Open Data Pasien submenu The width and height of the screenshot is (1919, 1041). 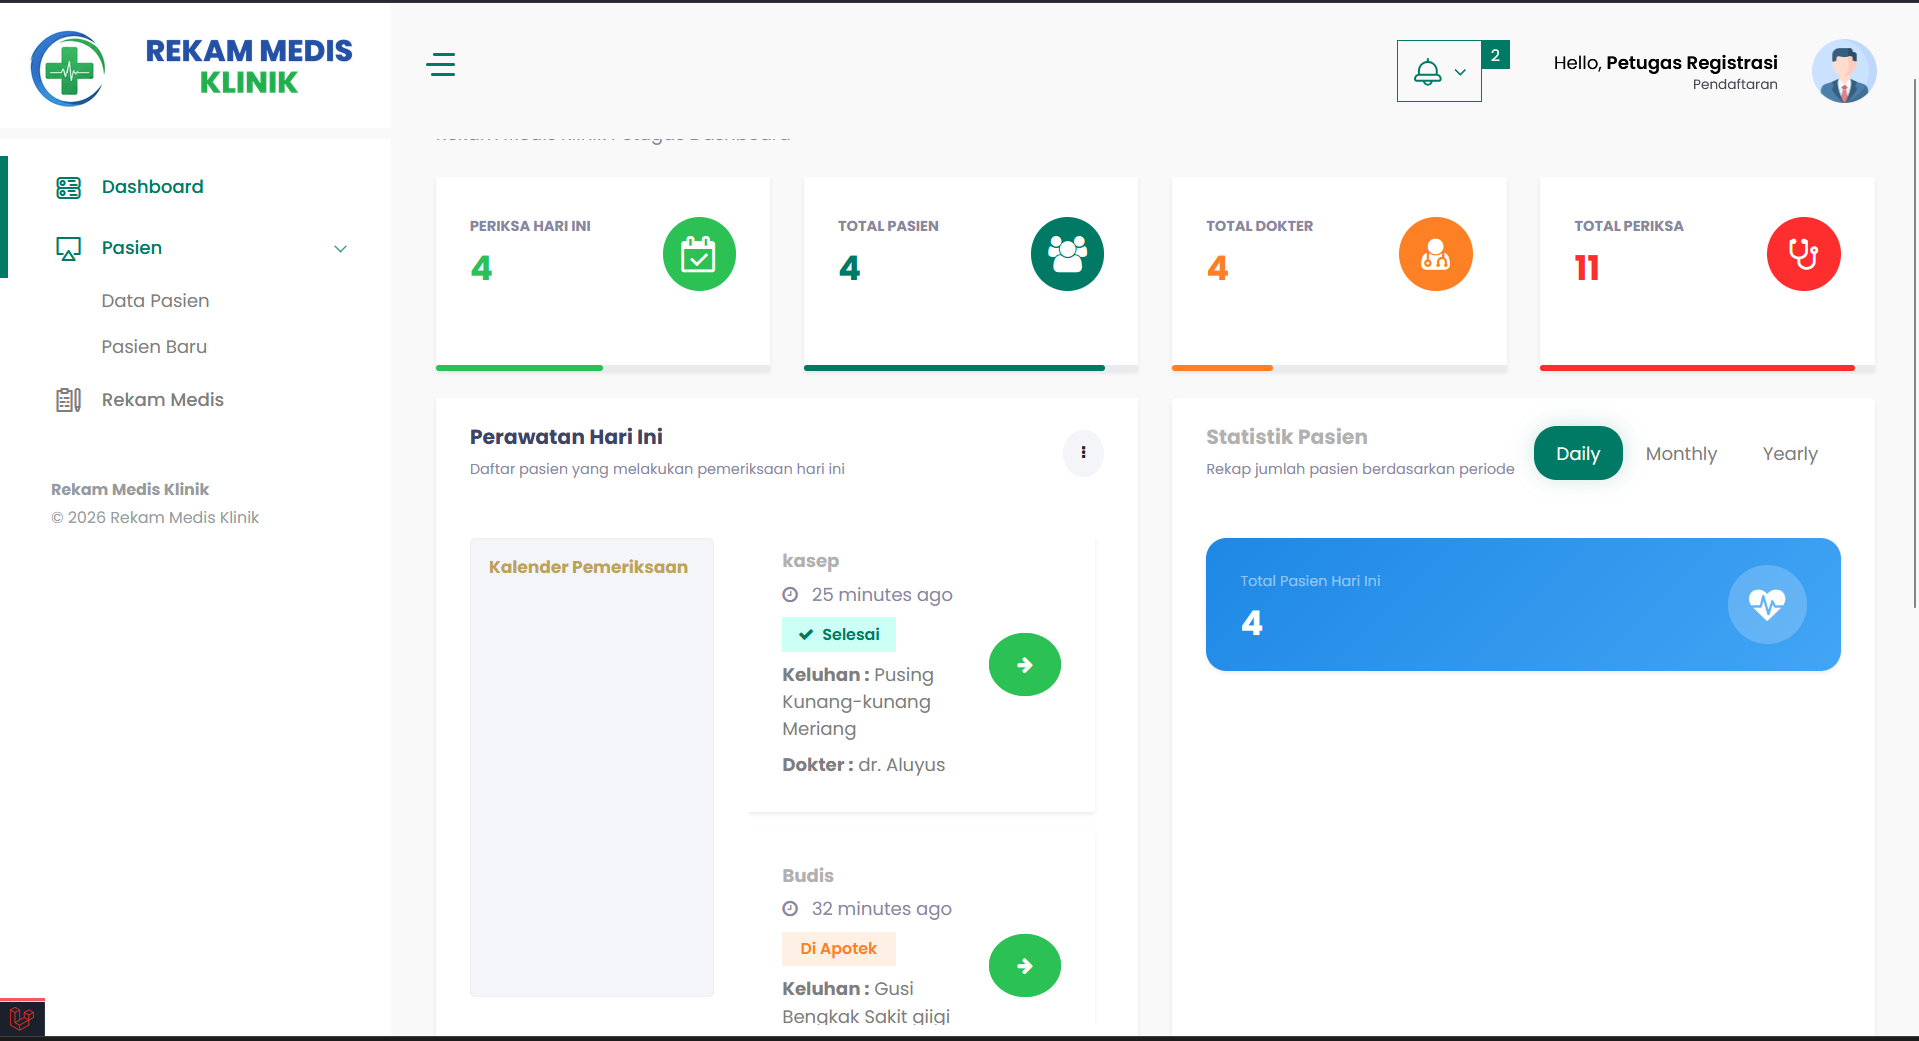point(155,301)
